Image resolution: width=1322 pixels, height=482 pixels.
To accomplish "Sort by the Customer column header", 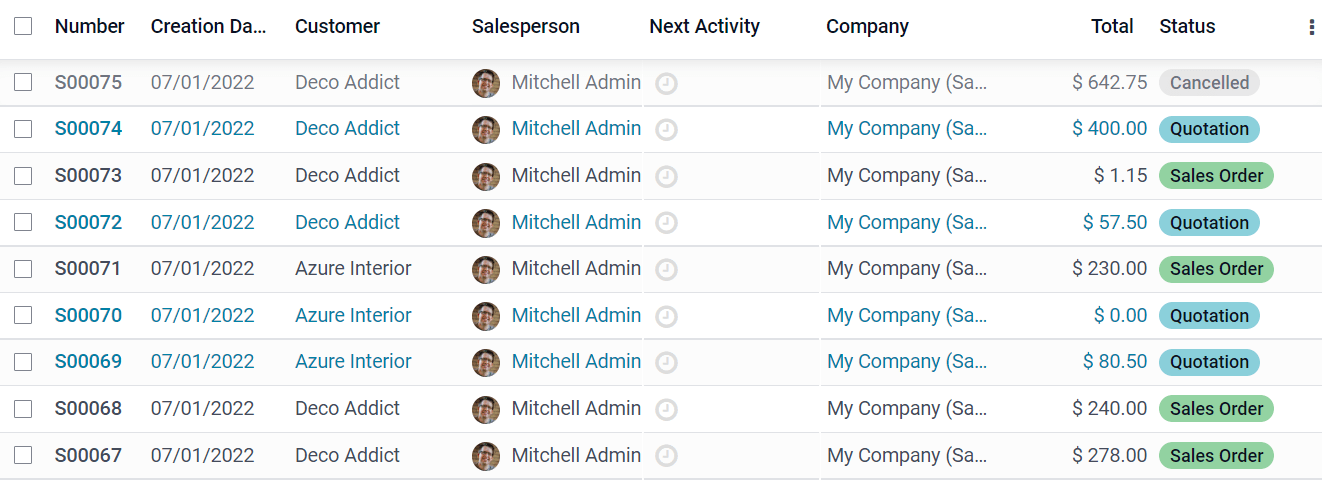I will point(337,27).
